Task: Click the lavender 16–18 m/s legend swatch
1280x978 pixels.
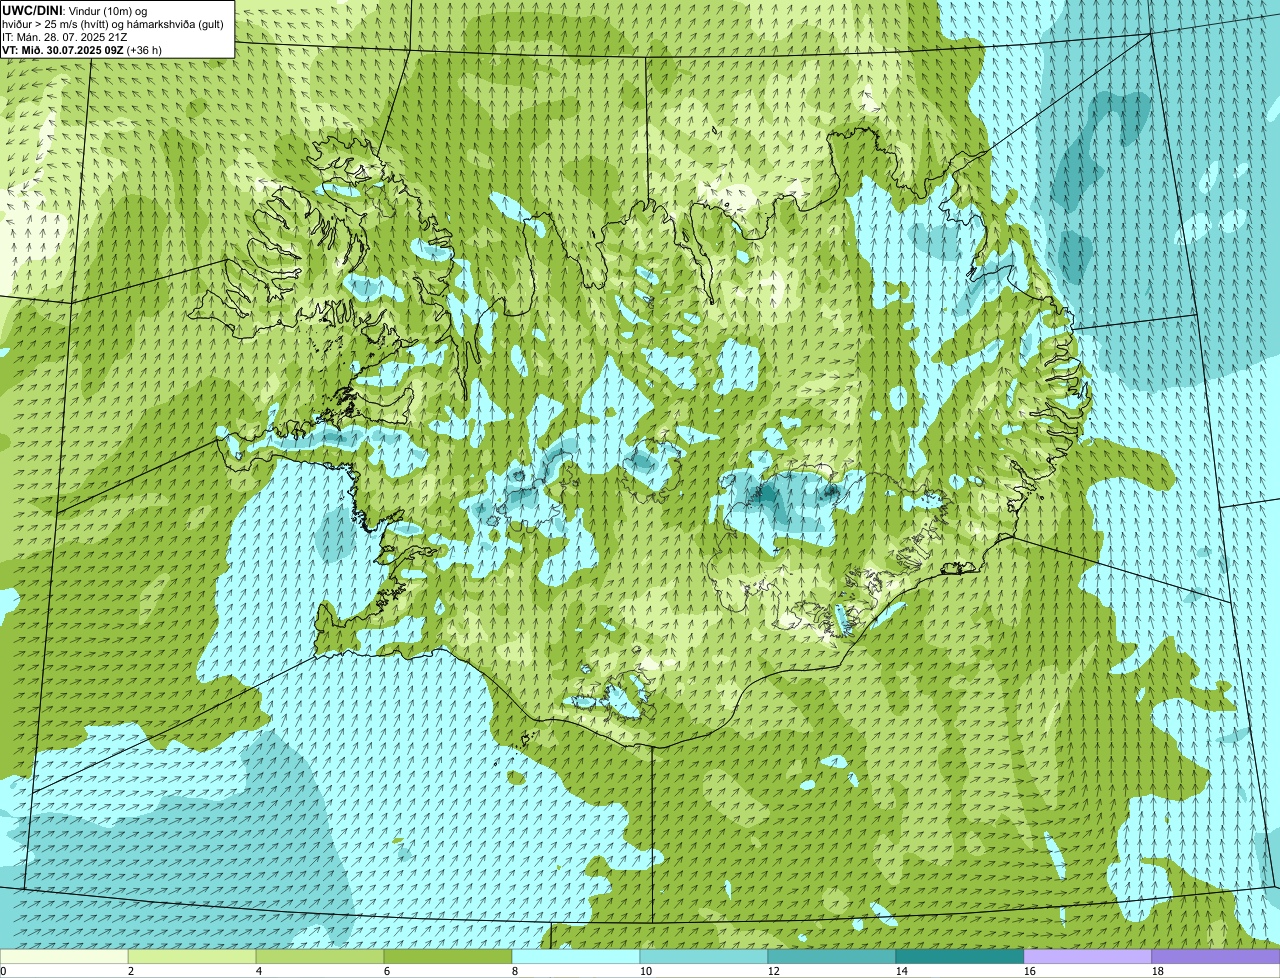Action: point(1088,957)
